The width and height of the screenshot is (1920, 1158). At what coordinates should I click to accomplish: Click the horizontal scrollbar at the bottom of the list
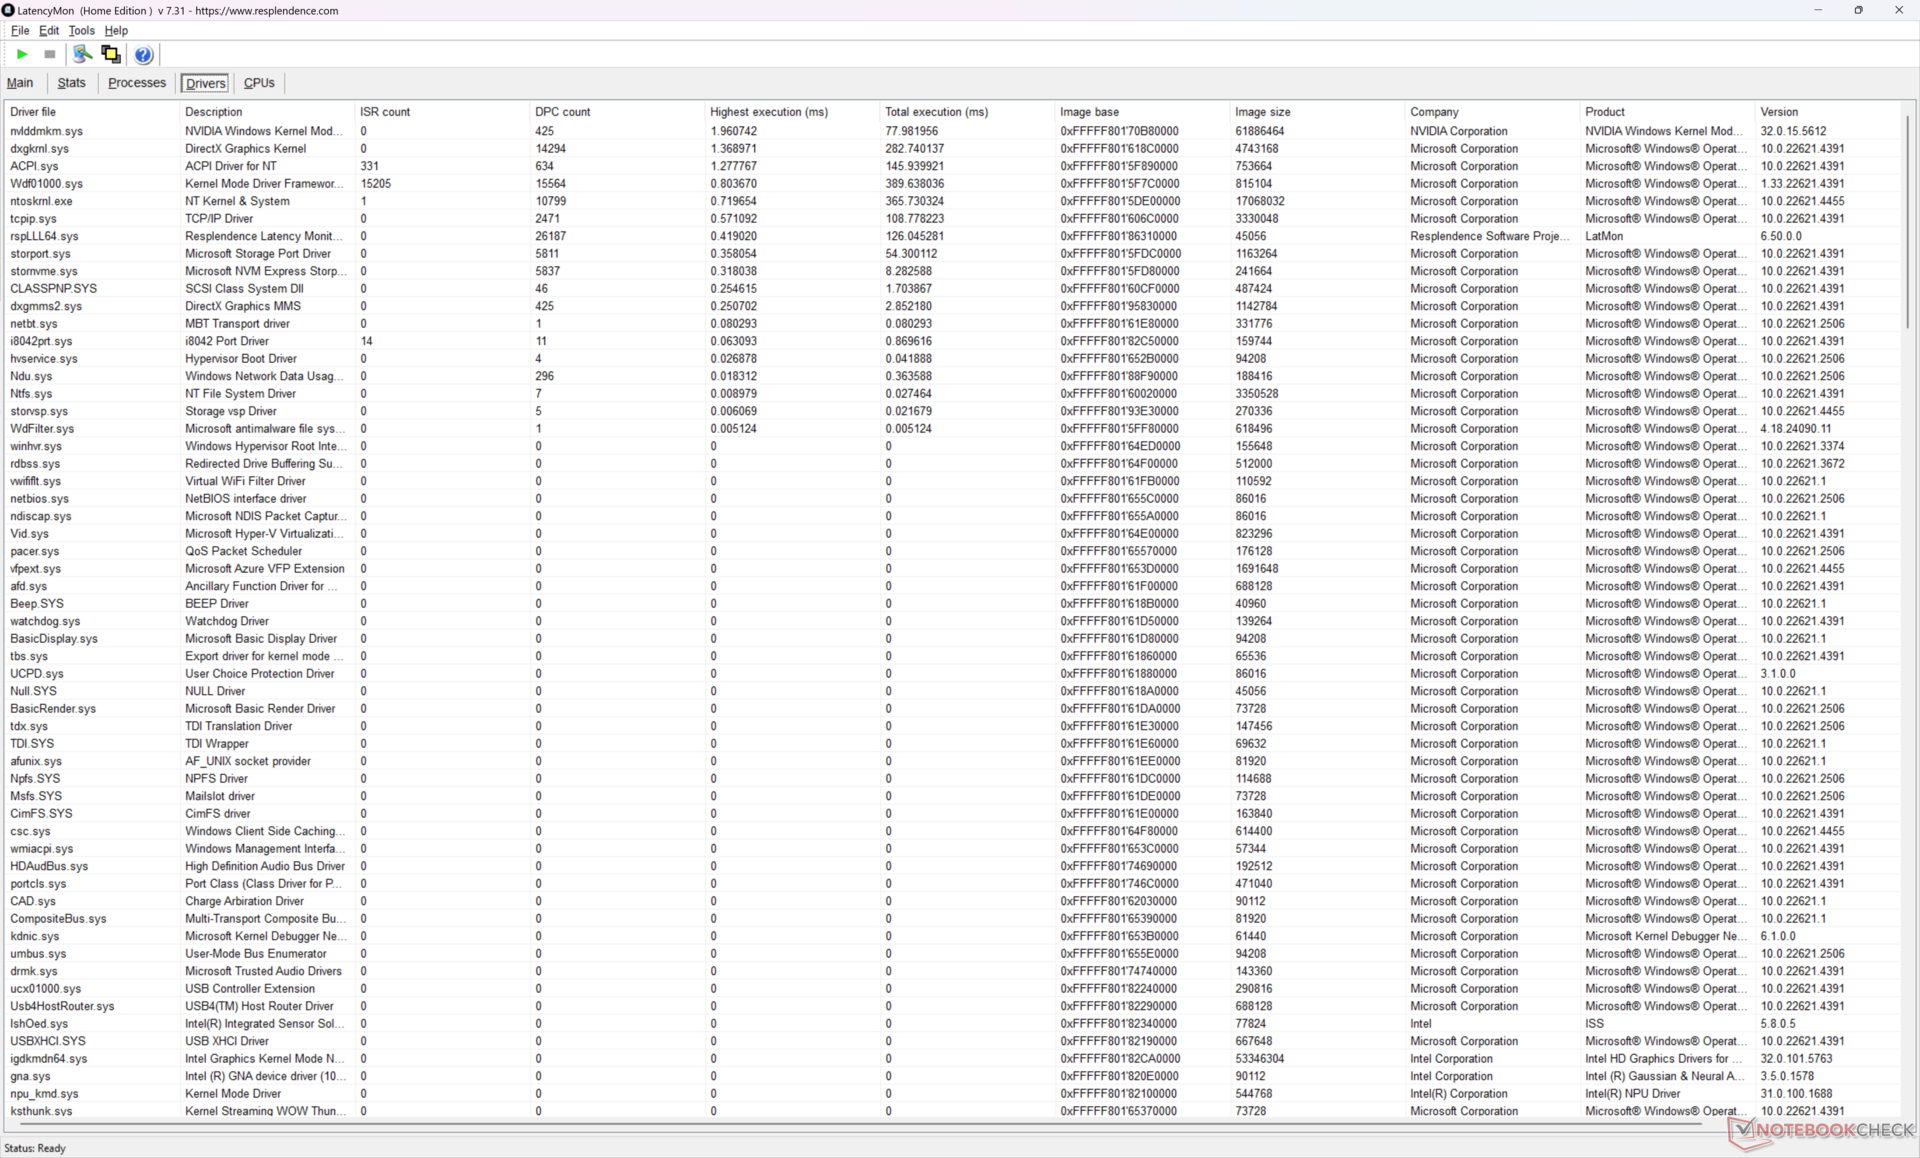tap(850, 1124)
